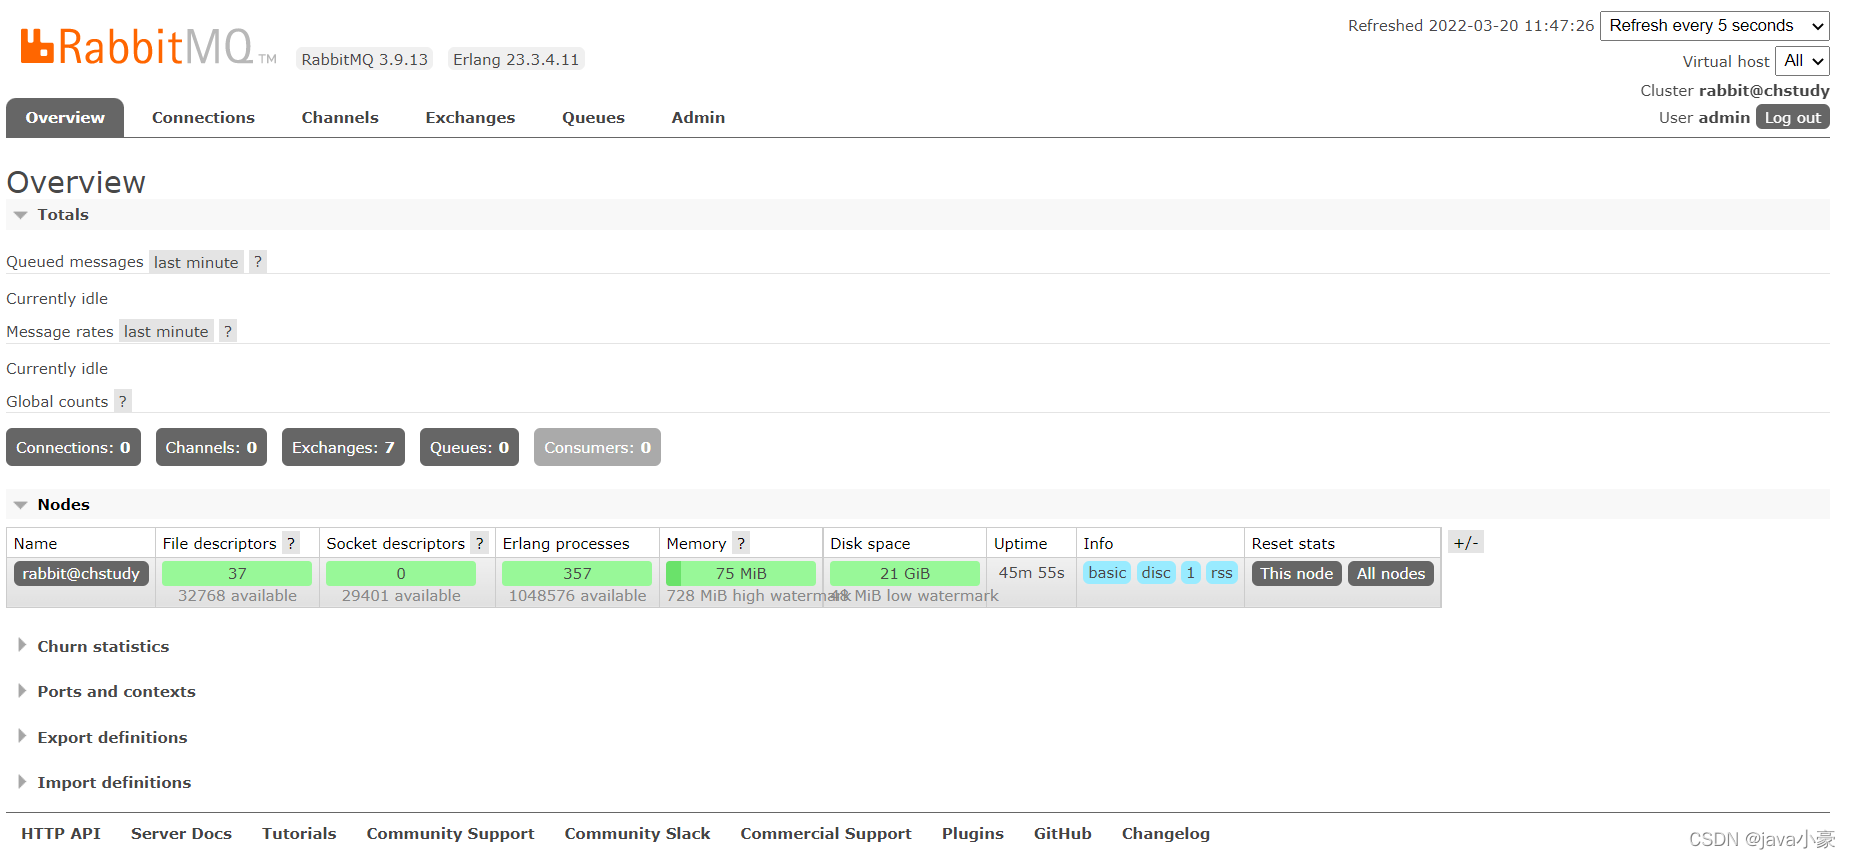Click the Cluster name rabbit@chstudy
Viewport: 1850px width, 859px height.
[1764, 90]
